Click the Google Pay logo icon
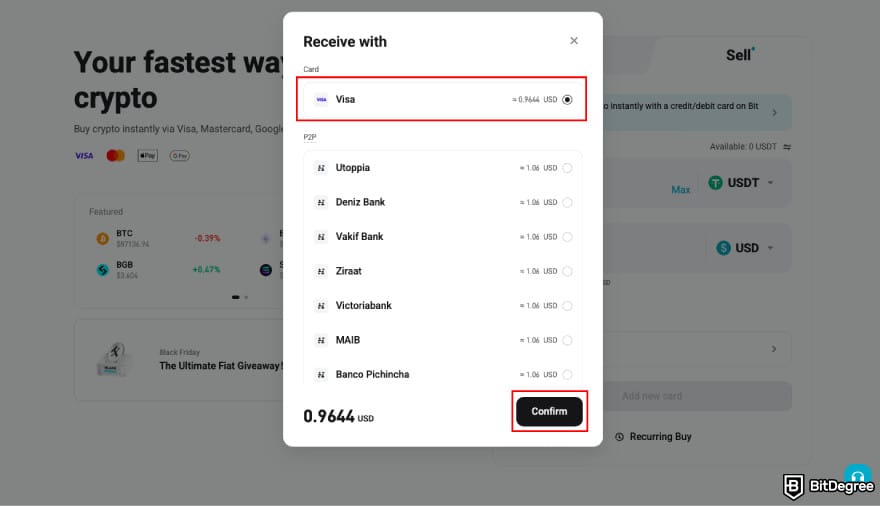880x506 pixels. (180, 155)
